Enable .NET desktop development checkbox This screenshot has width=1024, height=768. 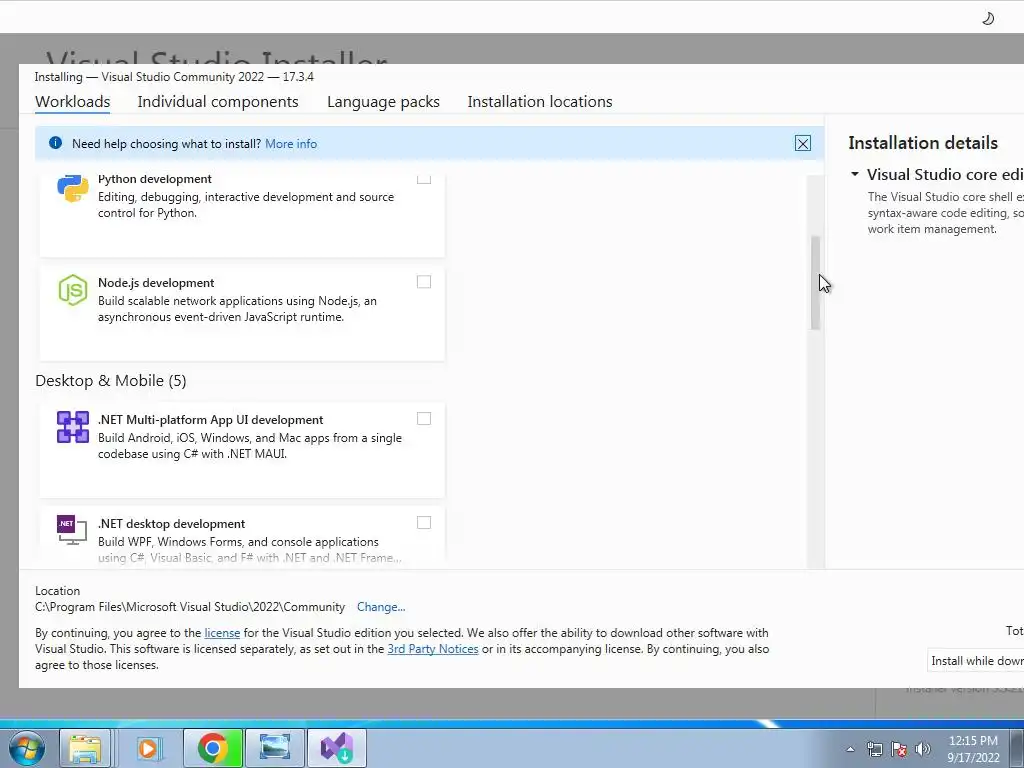(424, 522)
